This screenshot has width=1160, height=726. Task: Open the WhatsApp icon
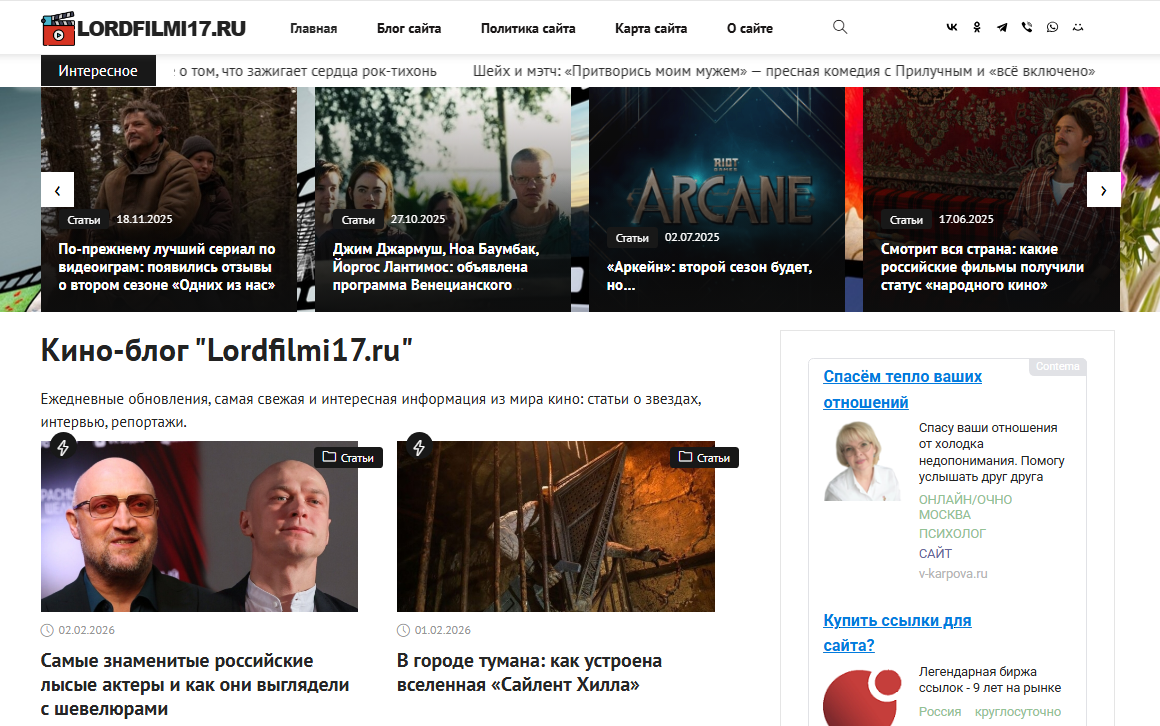click(x=1052, y=27)
